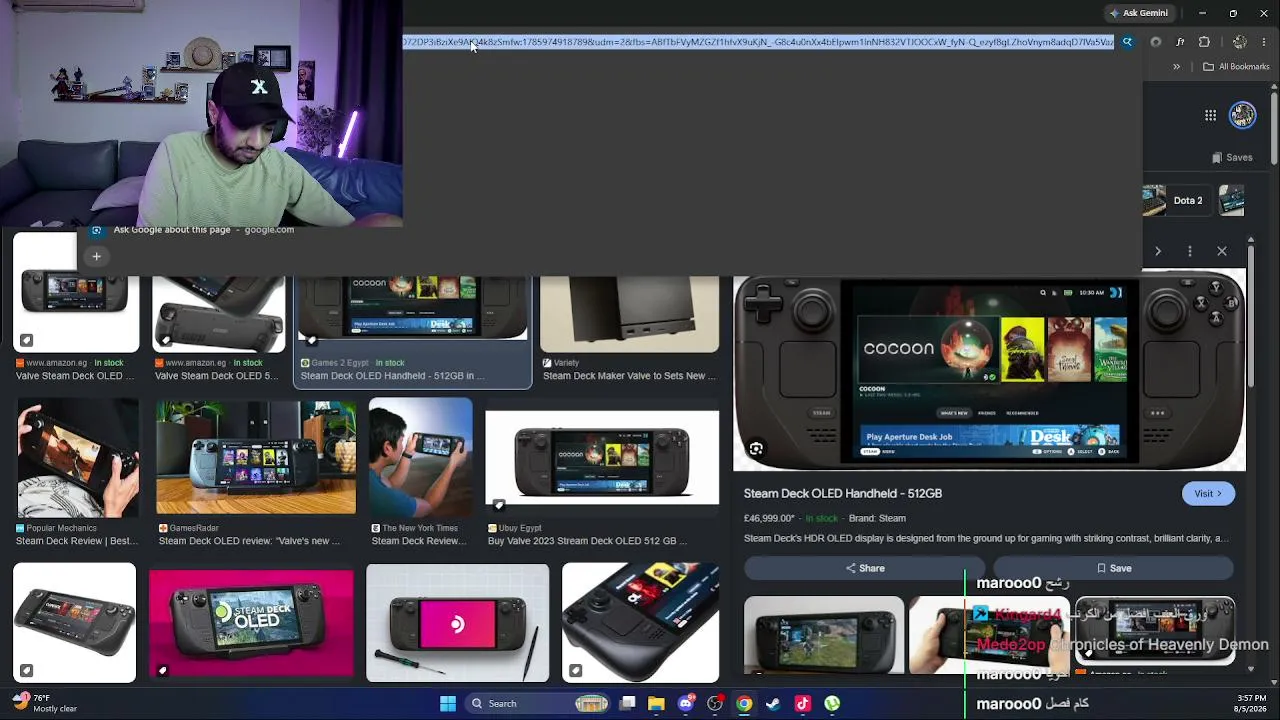Open uTorrent from the taskbar

pyautogui.click(x=832, y=703)
